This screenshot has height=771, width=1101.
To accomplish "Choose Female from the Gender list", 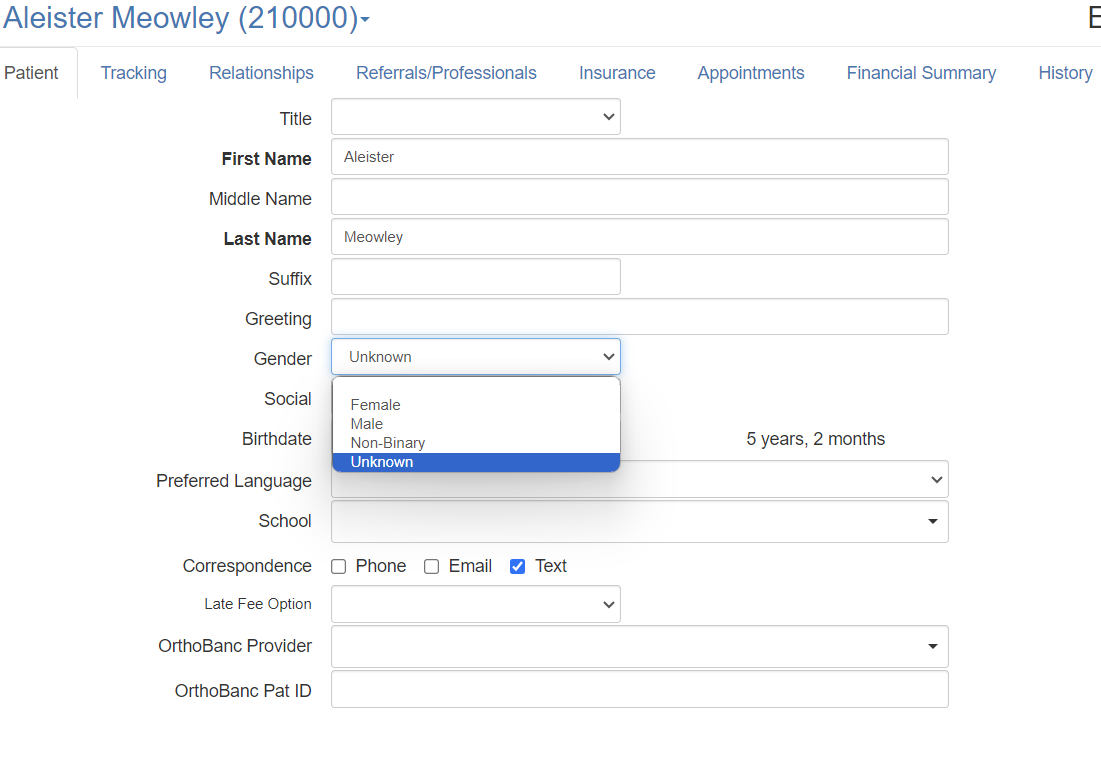I will (376, 405).
